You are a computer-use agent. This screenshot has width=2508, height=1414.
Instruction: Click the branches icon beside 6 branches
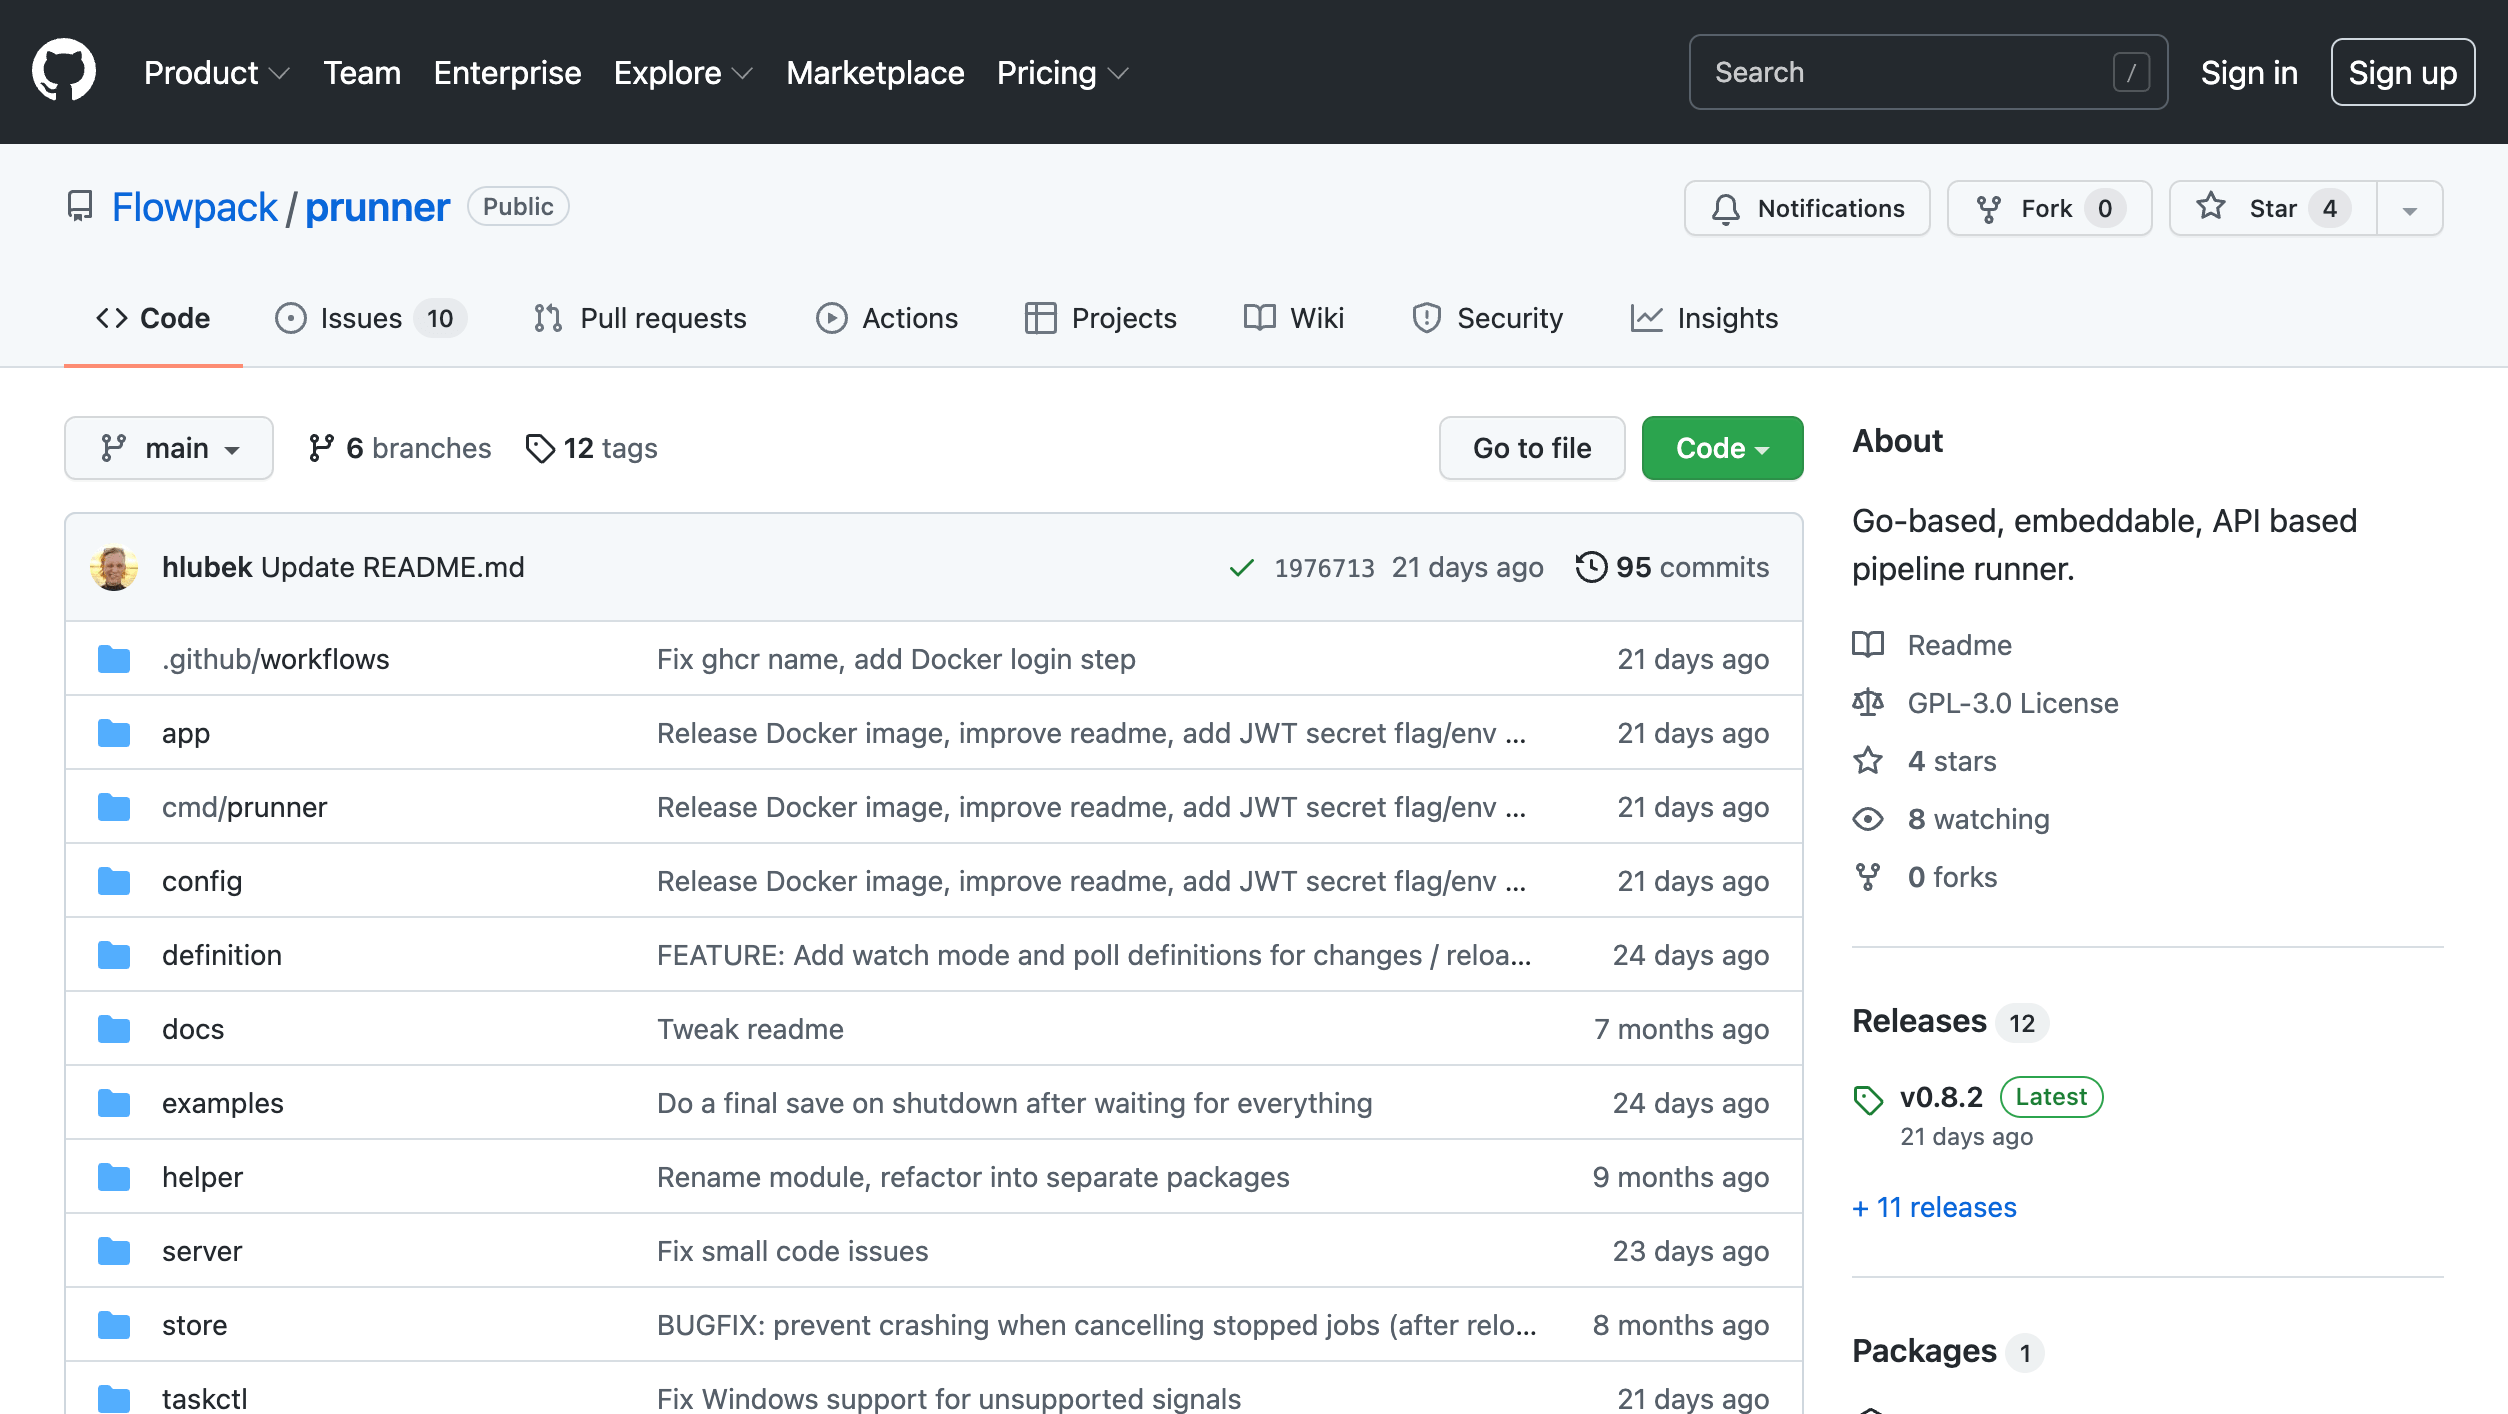(320, 448)
